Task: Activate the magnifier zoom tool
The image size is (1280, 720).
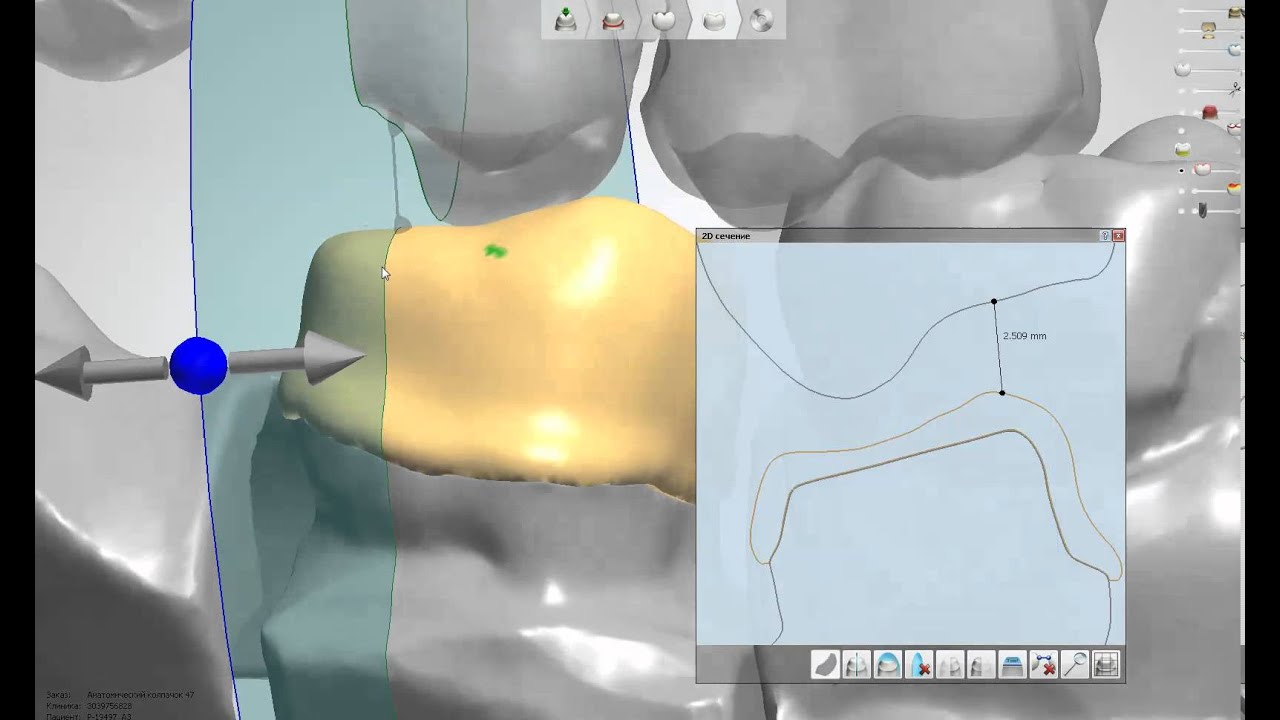Action: point(1074,664)
